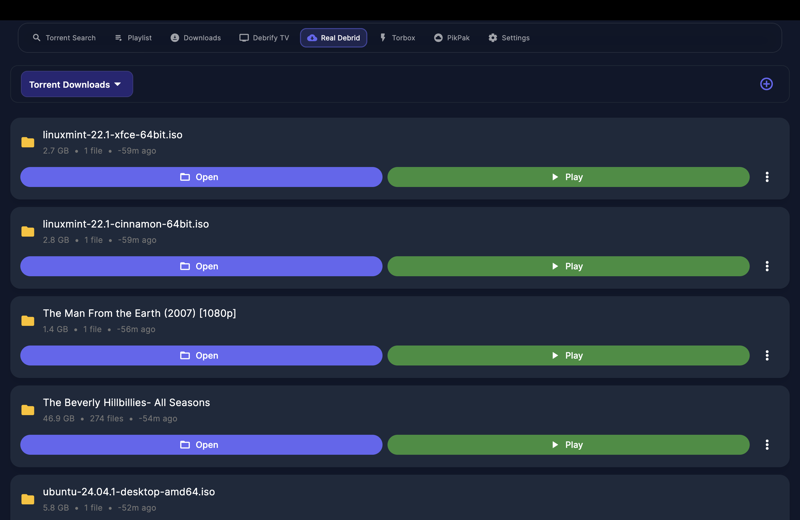Screen dimensions: 800x520
Task: Go to the Downloads tab
Action: pos(195,38)
